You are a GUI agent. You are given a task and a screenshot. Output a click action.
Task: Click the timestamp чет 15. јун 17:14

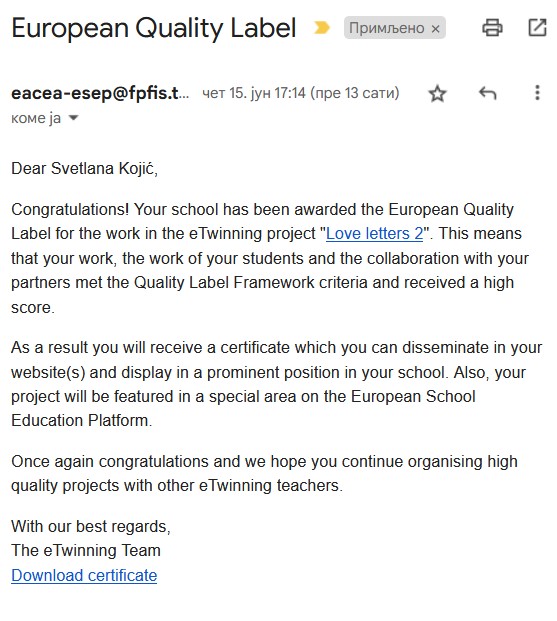click(x=254, y=93)
